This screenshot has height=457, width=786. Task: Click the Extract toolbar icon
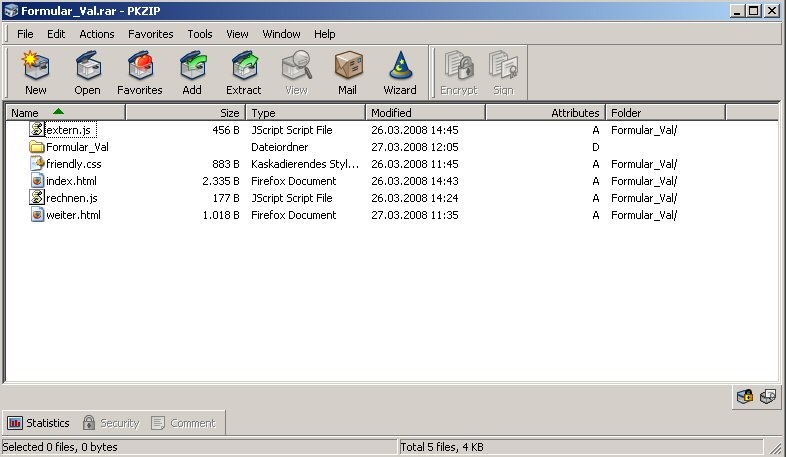[243, 73]
